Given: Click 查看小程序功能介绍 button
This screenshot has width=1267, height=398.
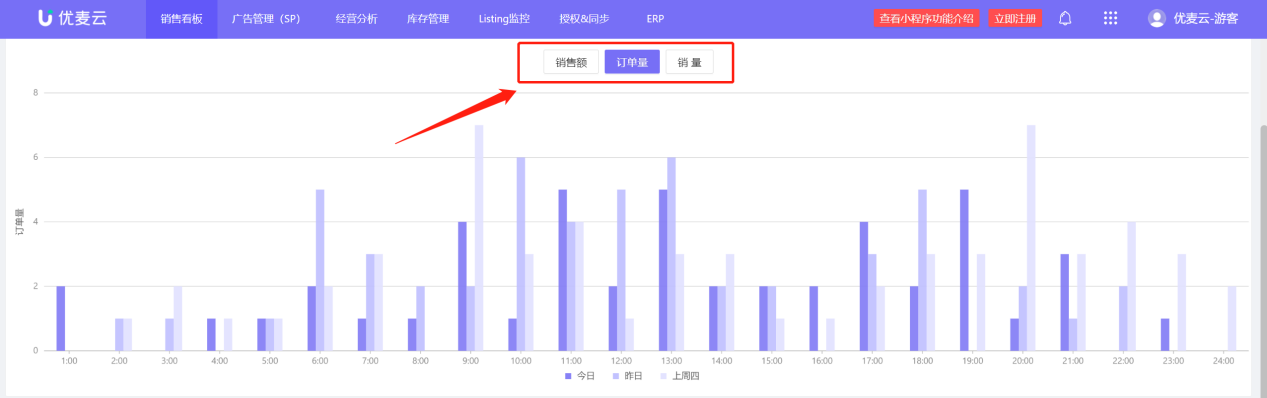Looking at the screenshot, I should pyautogui.click(x=926, y=18).
